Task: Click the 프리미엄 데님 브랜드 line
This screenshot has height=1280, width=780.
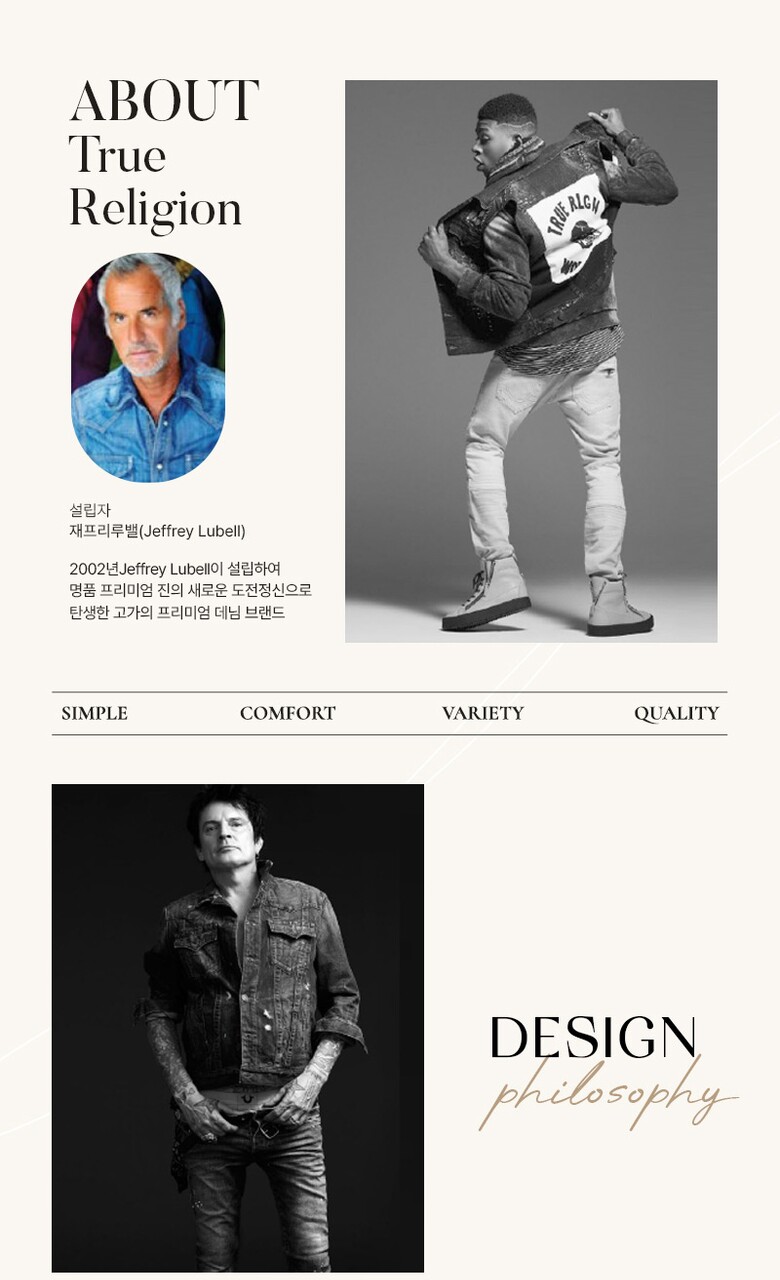Action: pyautogui.click(x=177, y=613)
